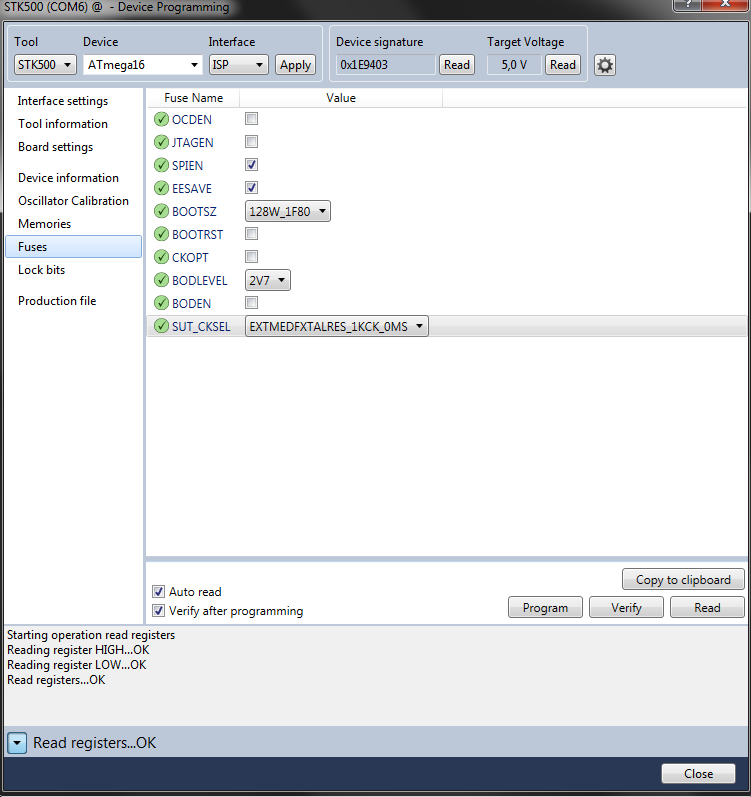Click log line 'Reading register HIGH...OK'

[78, 650]
